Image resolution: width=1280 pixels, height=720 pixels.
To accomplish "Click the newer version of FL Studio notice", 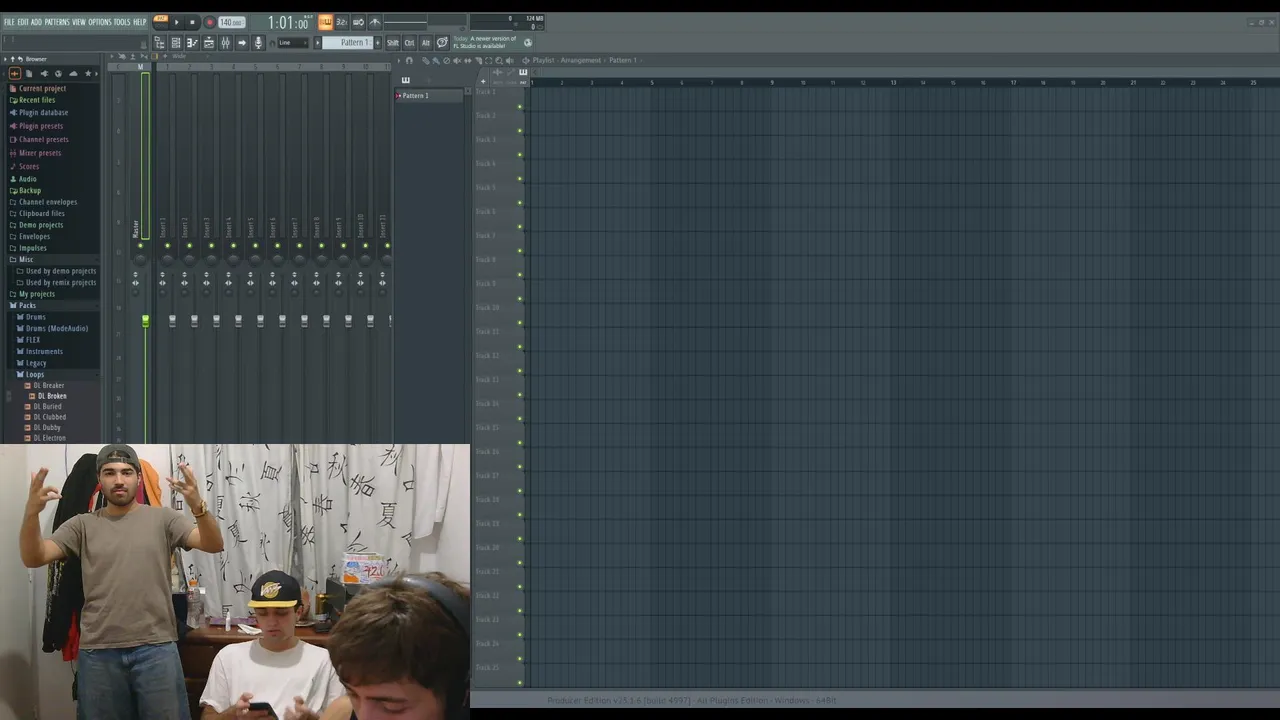I will click(x=485, y=42).
